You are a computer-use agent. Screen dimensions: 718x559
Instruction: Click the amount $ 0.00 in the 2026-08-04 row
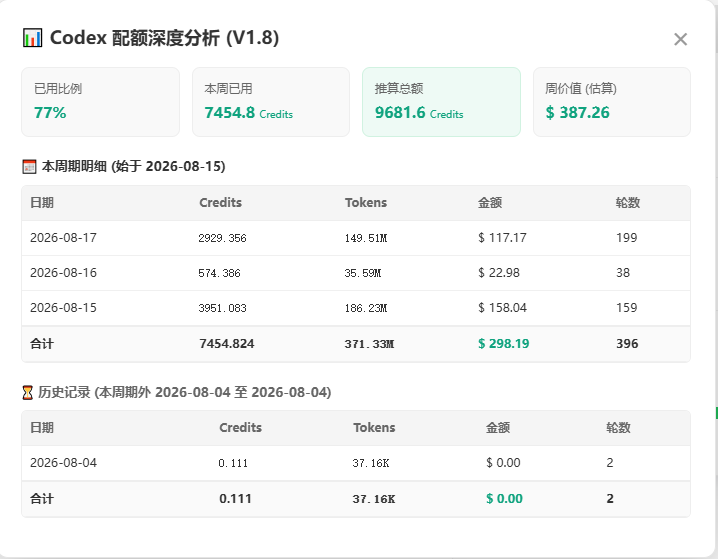[503, 463]
